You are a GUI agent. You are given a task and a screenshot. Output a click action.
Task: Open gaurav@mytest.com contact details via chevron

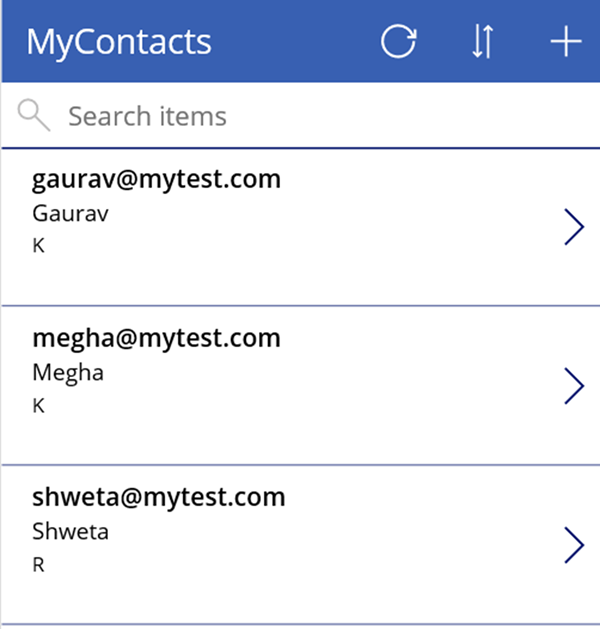click(x=573, y=227)
